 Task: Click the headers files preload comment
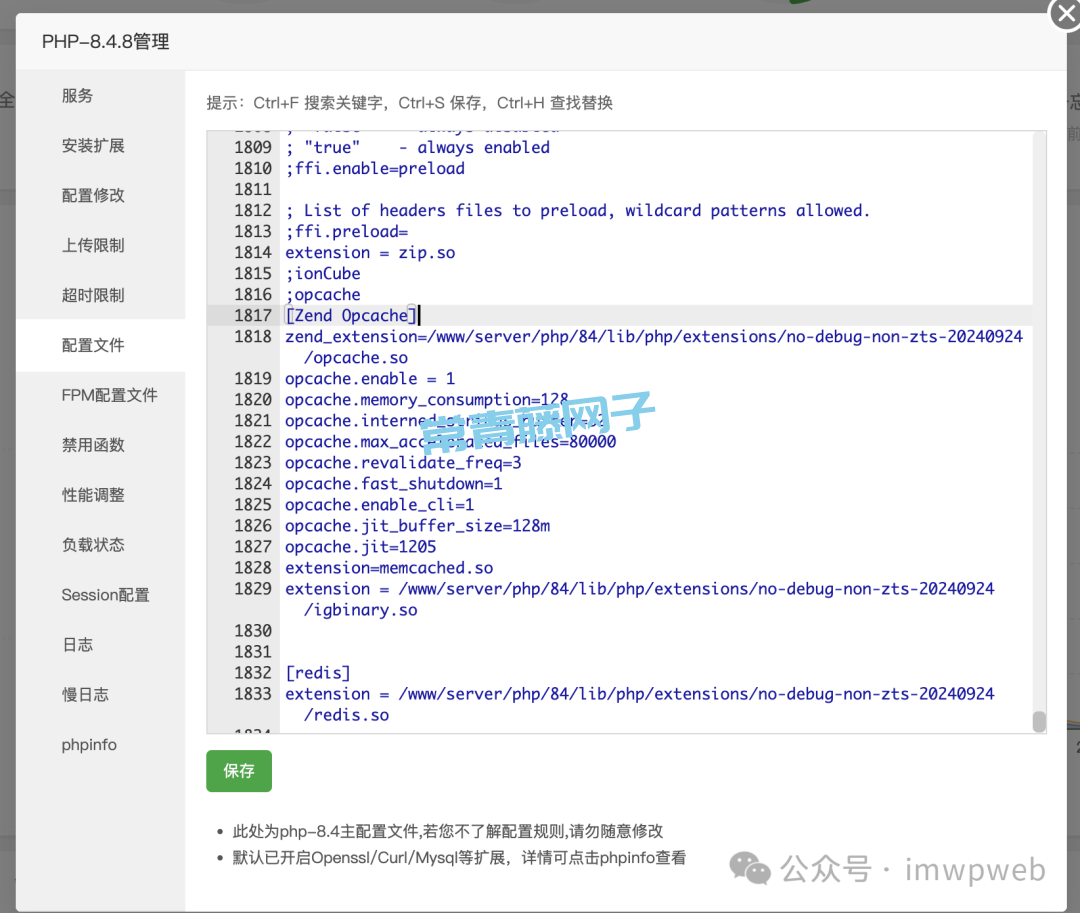click(577, 211)
